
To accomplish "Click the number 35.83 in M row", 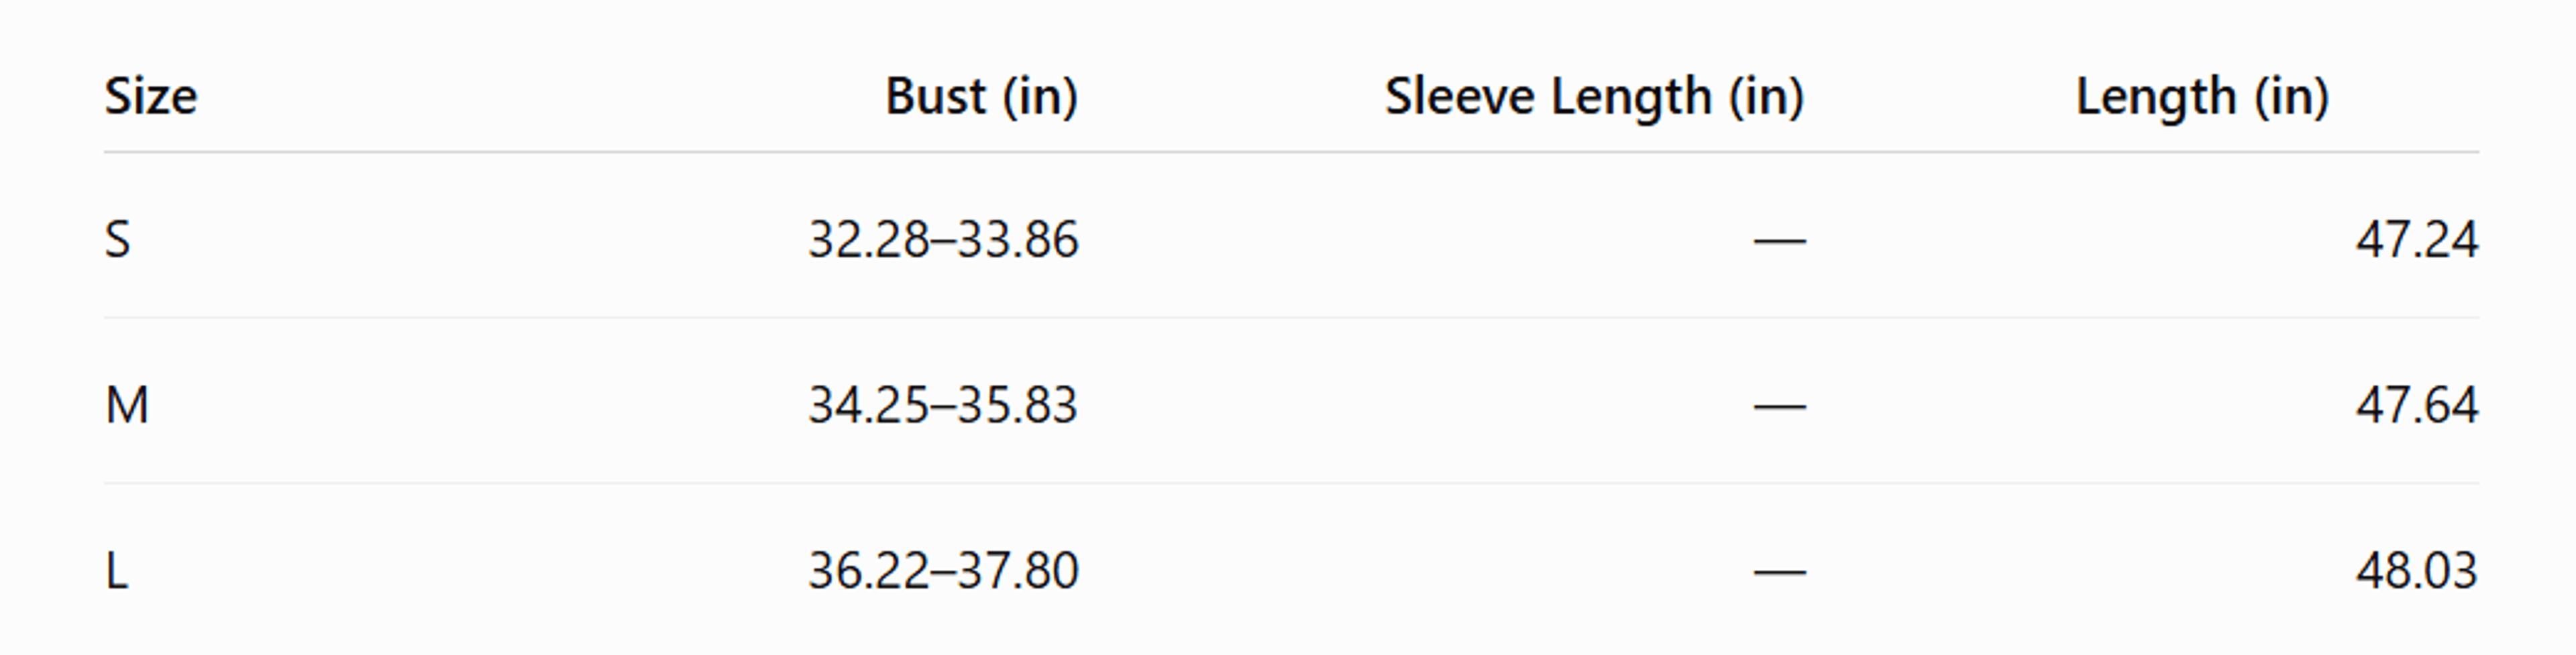I will point(1018,406).
